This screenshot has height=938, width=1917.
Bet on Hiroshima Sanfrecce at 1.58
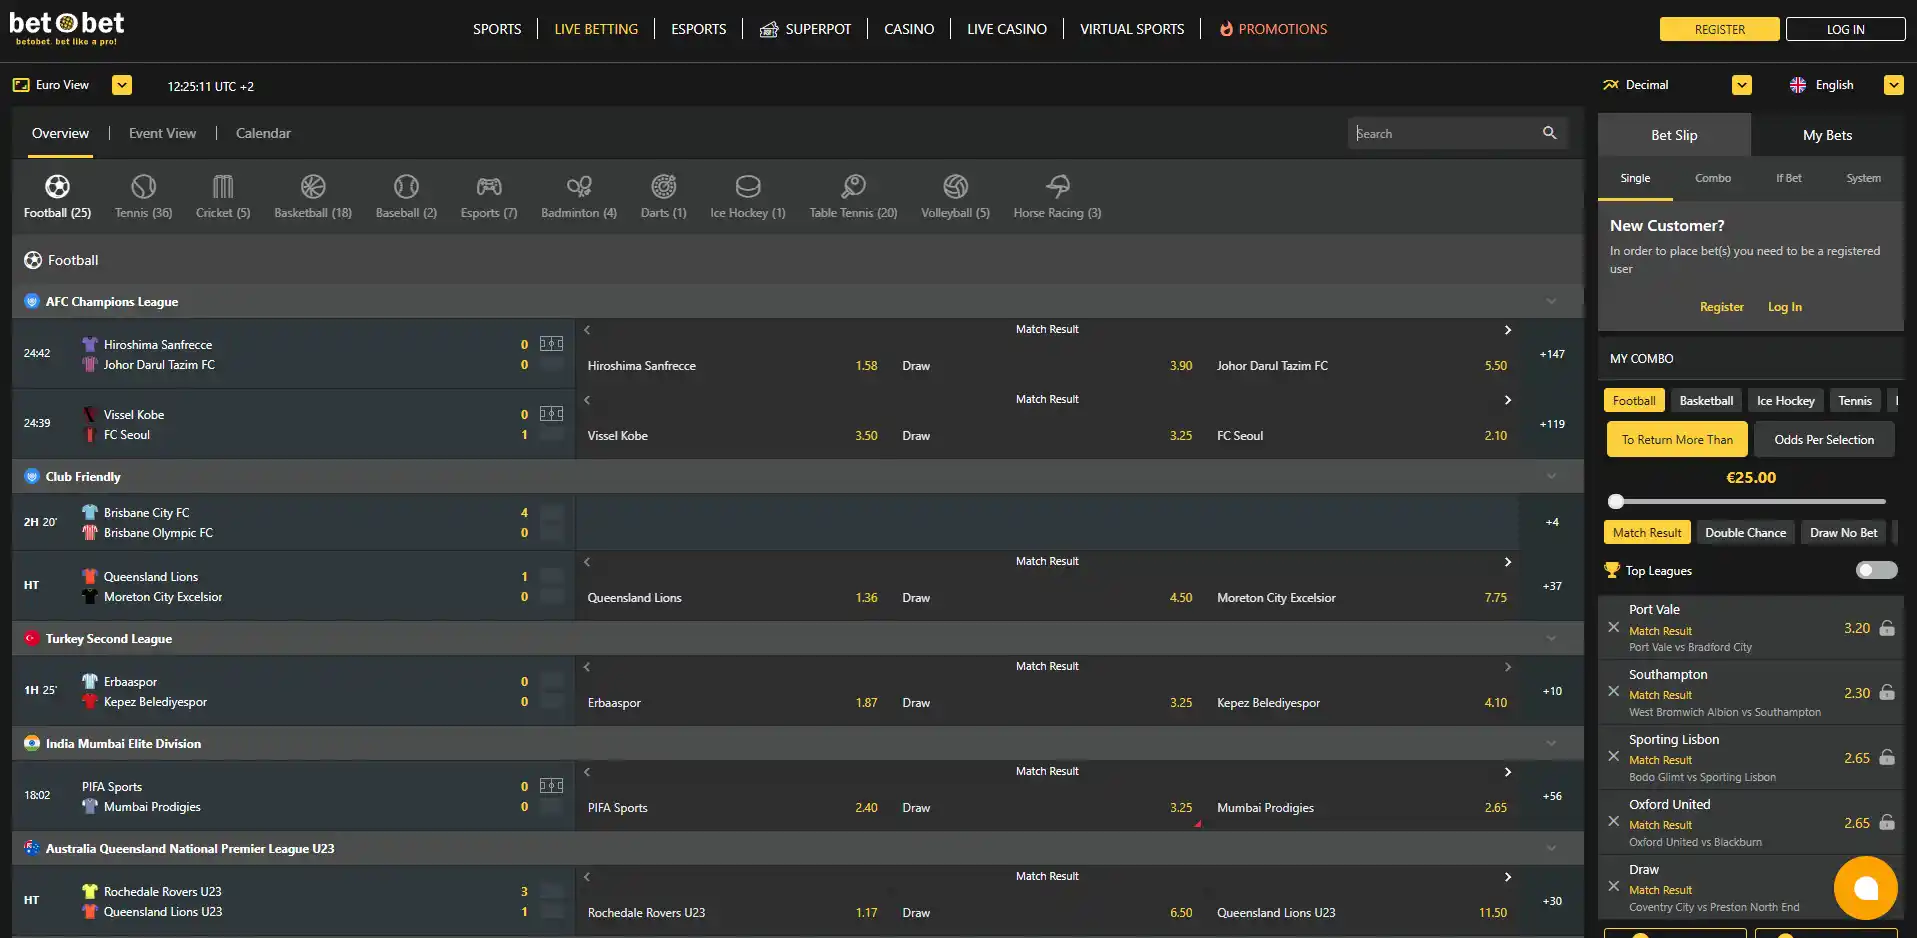[733, 366]
